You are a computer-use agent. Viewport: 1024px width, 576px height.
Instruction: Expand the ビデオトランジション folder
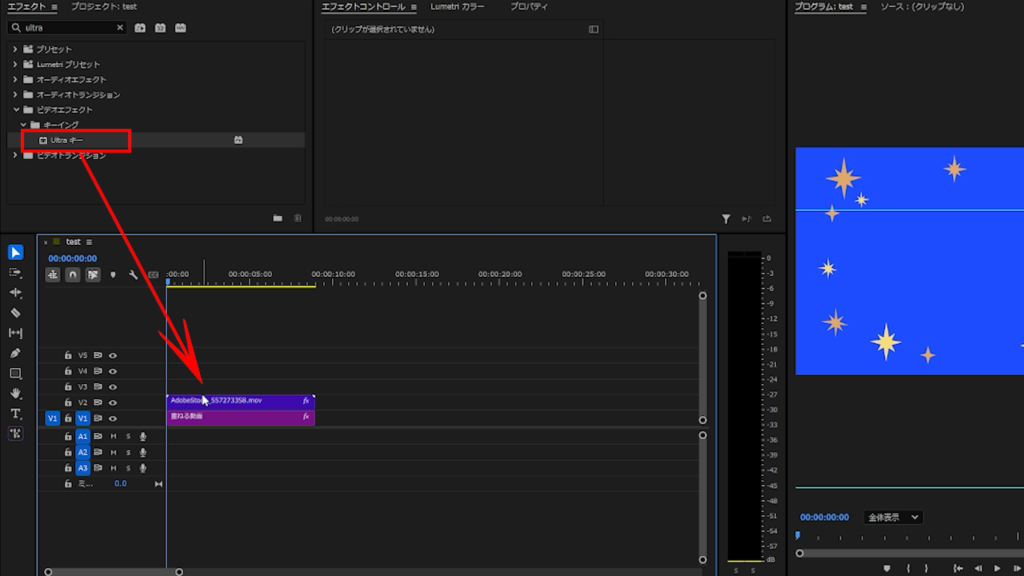pyautogui.click(x=15, y=155)
